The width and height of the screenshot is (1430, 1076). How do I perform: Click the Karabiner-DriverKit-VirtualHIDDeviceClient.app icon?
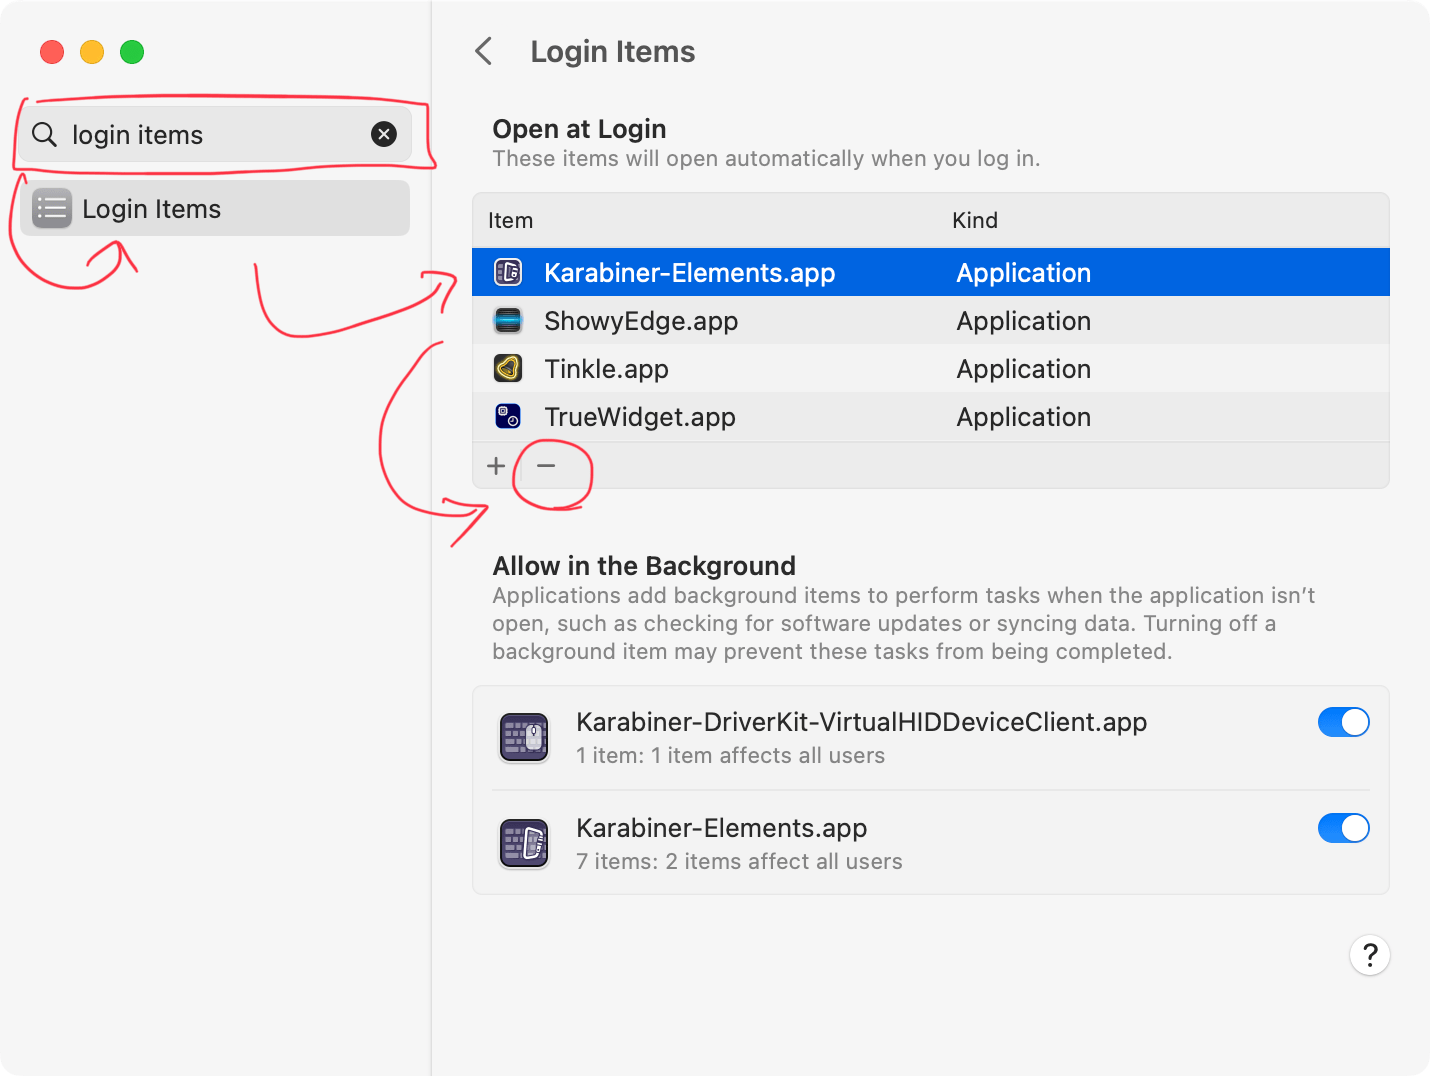(x=524, y=738)
